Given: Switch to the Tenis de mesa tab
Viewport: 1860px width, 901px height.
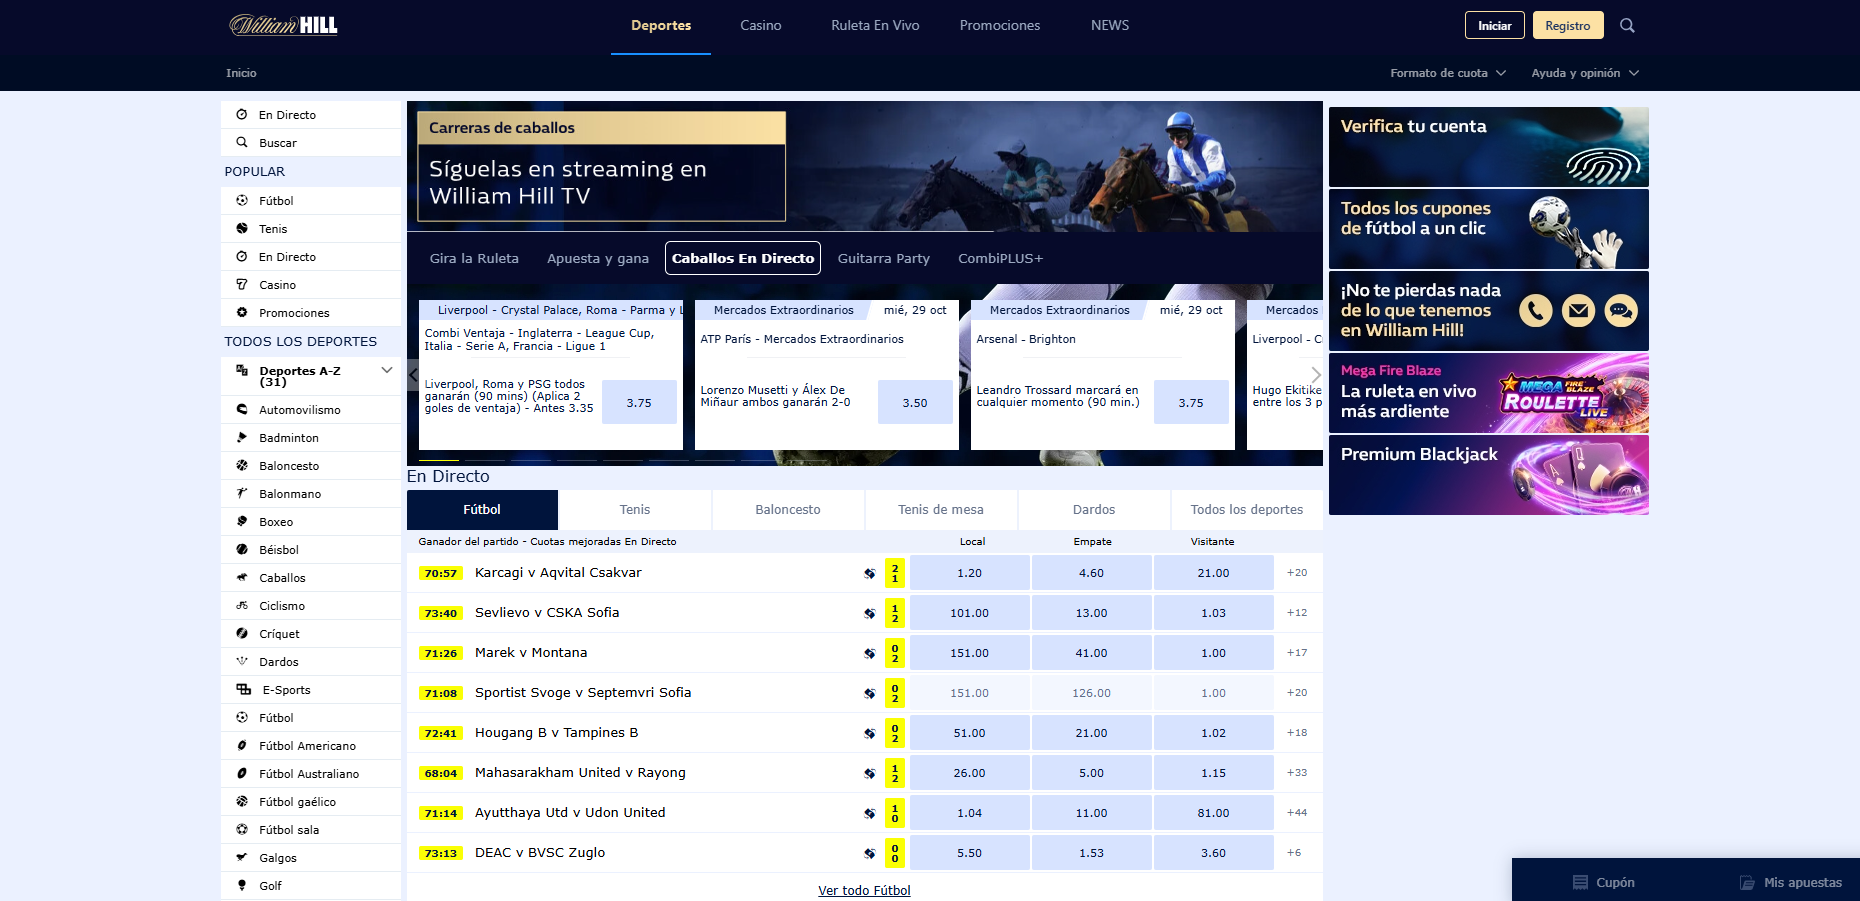Looking at the screenshot, I should pos(941,510).
